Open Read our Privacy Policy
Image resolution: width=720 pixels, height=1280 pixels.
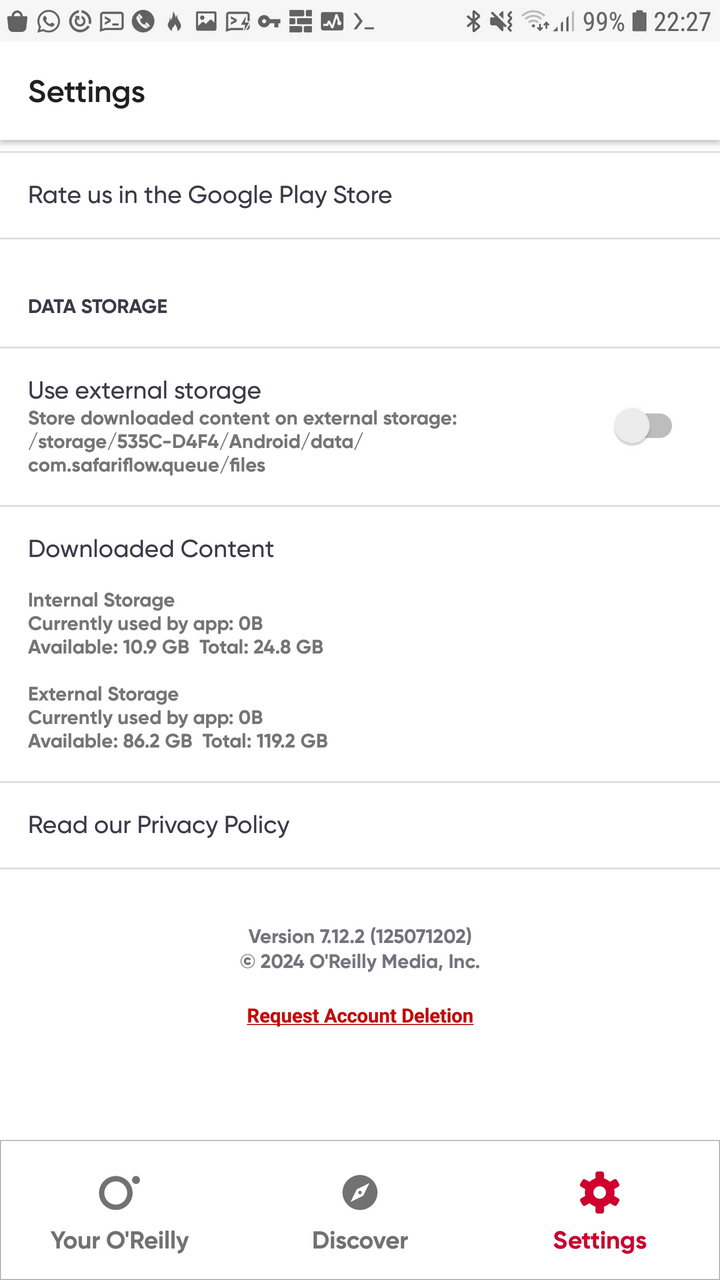[x=360, y=825]
